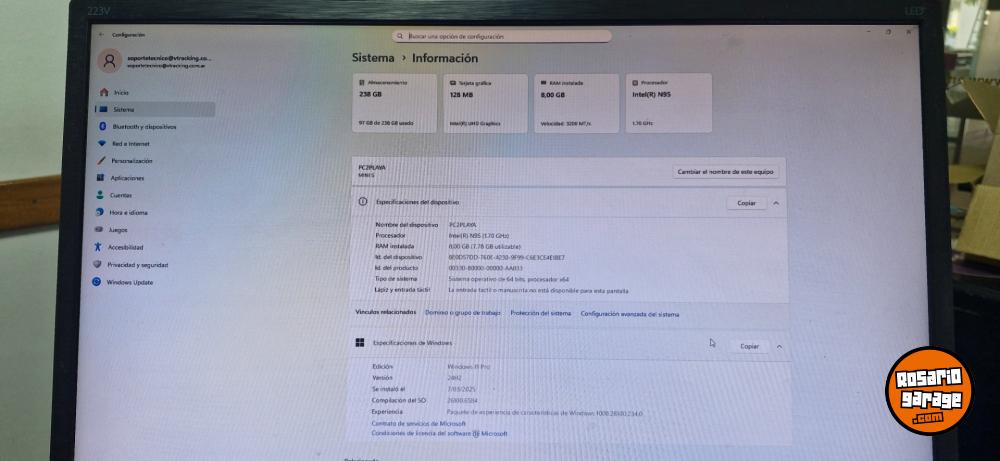Copy the device specifications with Copiar
1000x461 pixels.
746,203
